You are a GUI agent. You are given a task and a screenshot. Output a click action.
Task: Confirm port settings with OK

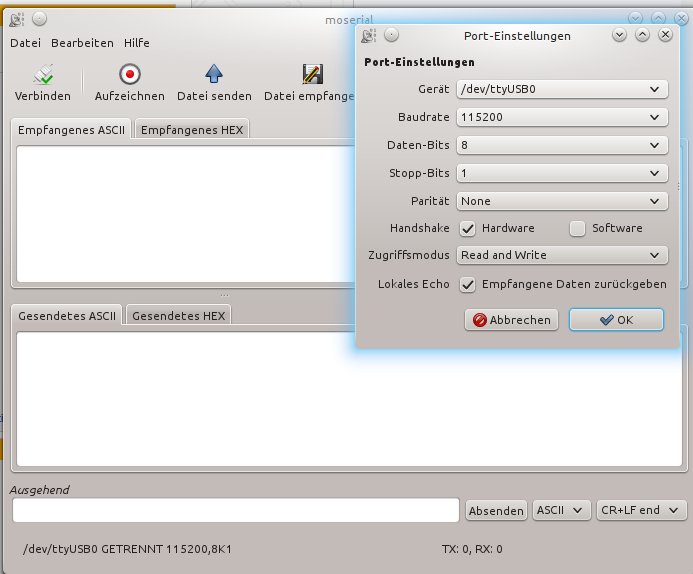coord(616,320)
